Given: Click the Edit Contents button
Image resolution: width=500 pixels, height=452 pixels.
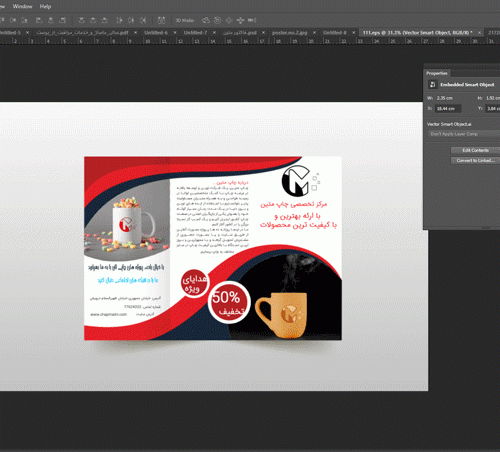Looking at the screenshot, I should pos(475,150).
